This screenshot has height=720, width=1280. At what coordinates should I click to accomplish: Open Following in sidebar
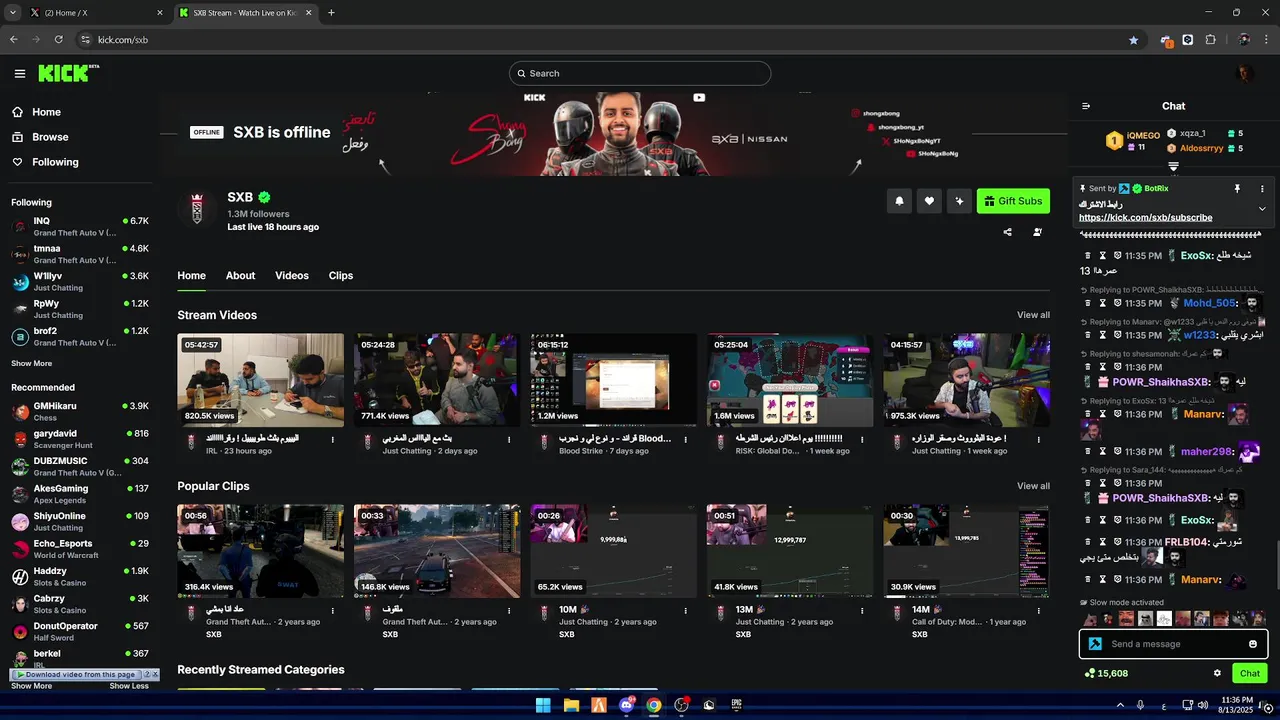45,162
